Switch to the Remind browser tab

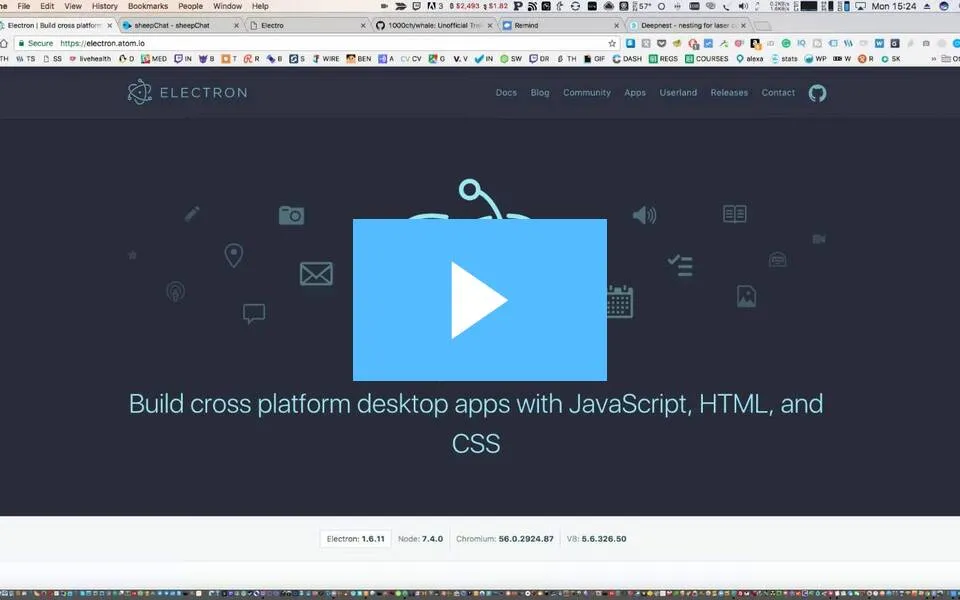(x=560, y=26)
